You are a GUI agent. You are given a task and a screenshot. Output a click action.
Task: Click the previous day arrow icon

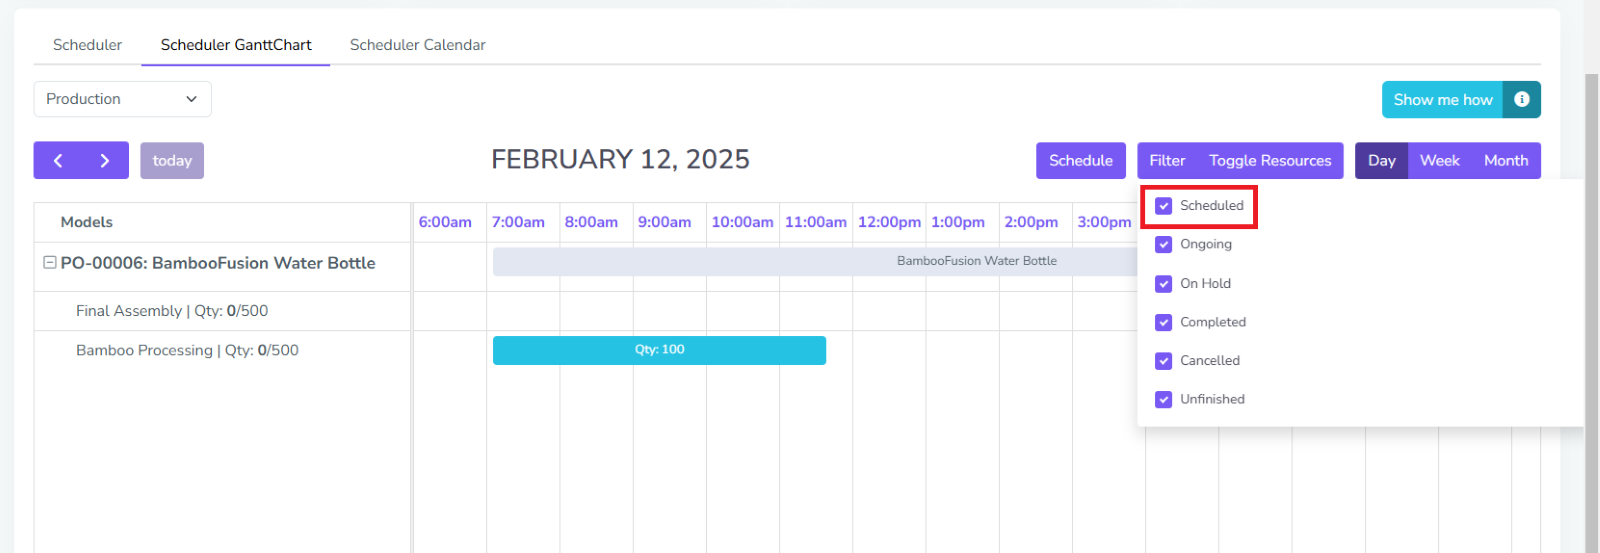(58, 160)
